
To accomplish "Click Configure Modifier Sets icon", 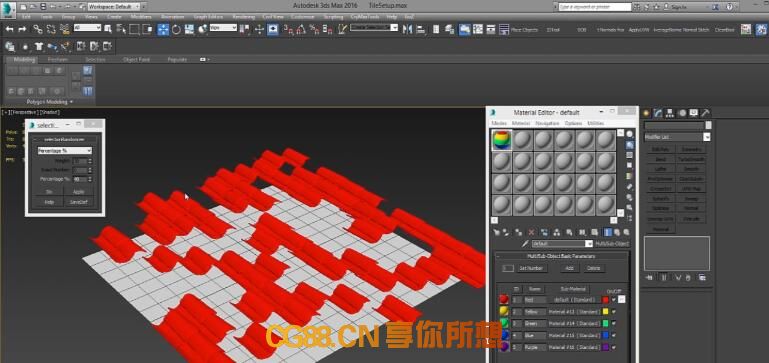I will pyautogui.click(x=702, y=278).
